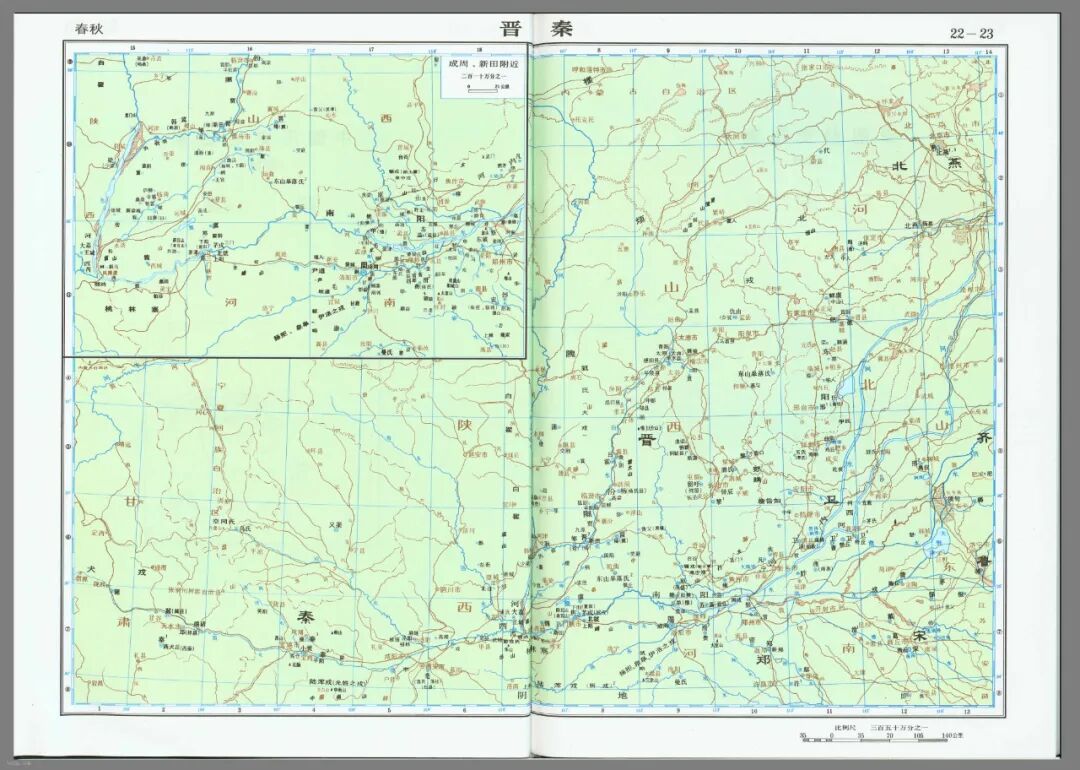Click the inset map scale bar

coord(481,87)
